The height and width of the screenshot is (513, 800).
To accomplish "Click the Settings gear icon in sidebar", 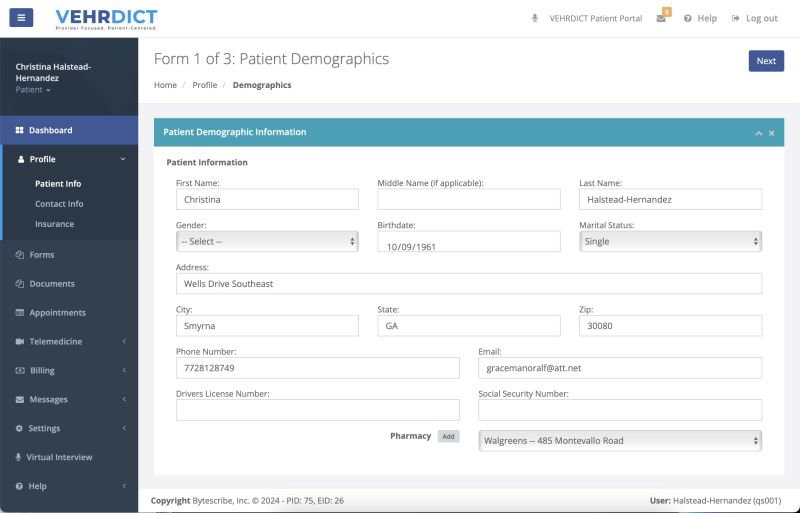I will [x=20, y=429].
